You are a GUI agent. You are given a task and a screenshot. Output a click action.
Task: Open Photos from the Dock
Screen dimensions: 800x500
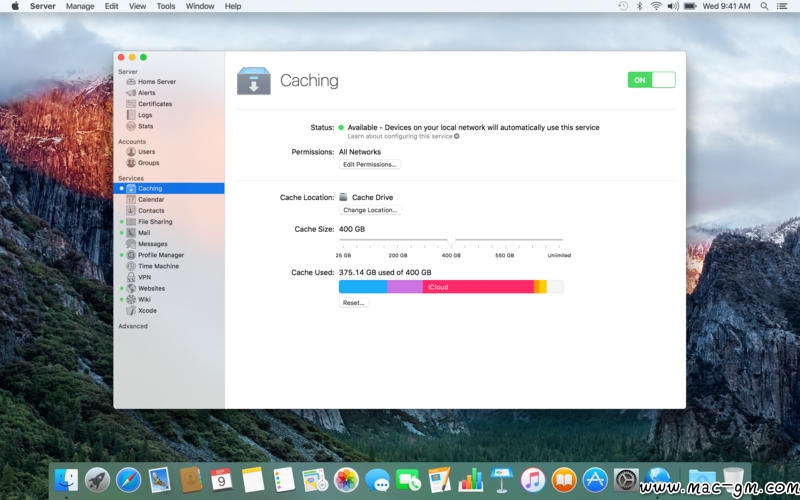pos(346,480)
